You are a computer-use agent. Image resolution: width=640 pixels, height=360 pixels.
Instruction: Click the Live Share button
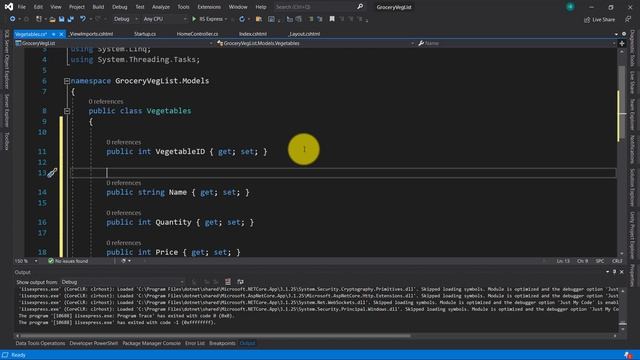[600, 19]
